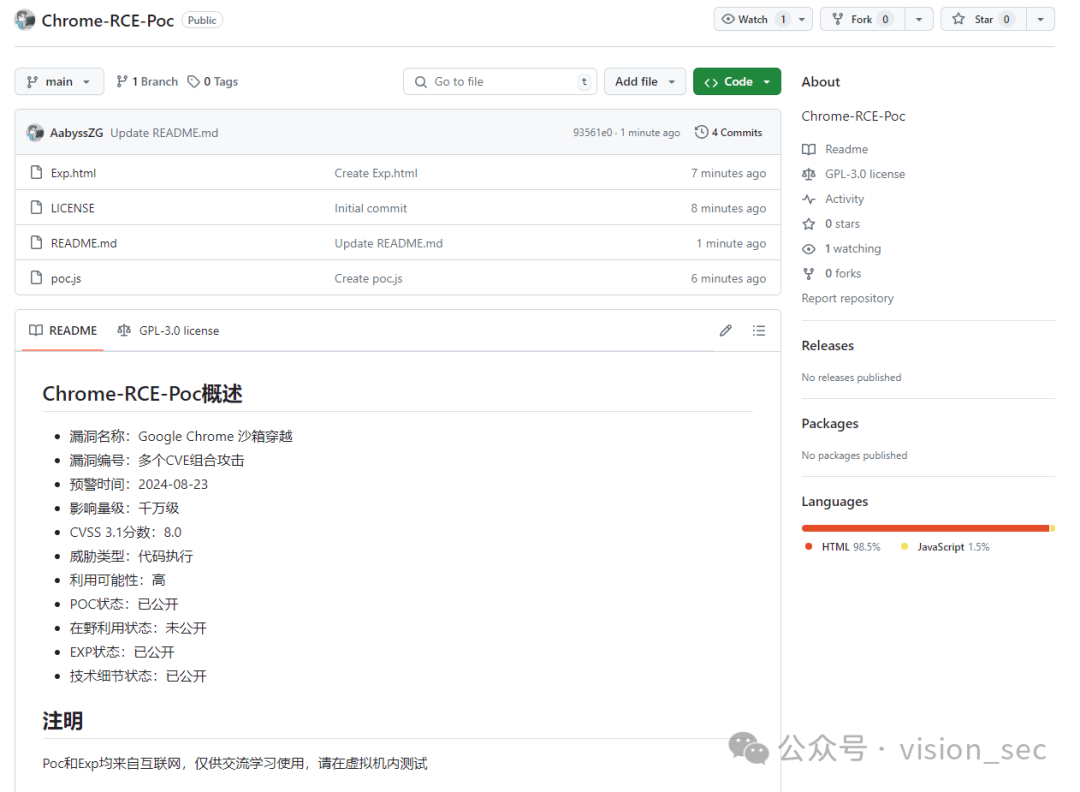Click the 注明 README heading

[63, 721]
